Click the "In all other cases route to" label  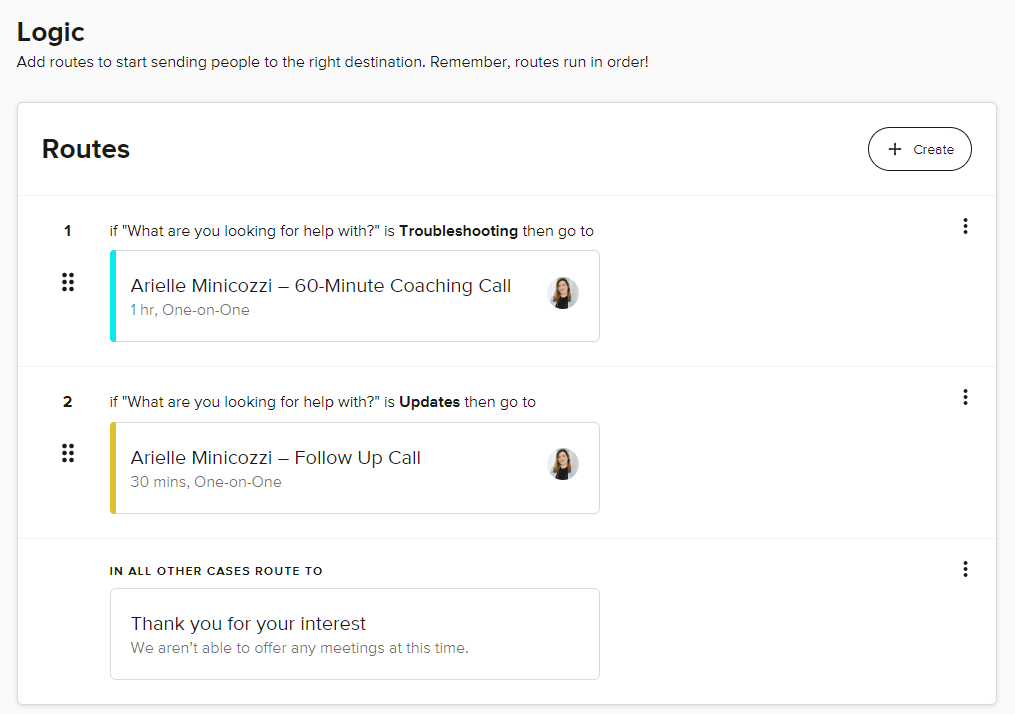(216, 571)
